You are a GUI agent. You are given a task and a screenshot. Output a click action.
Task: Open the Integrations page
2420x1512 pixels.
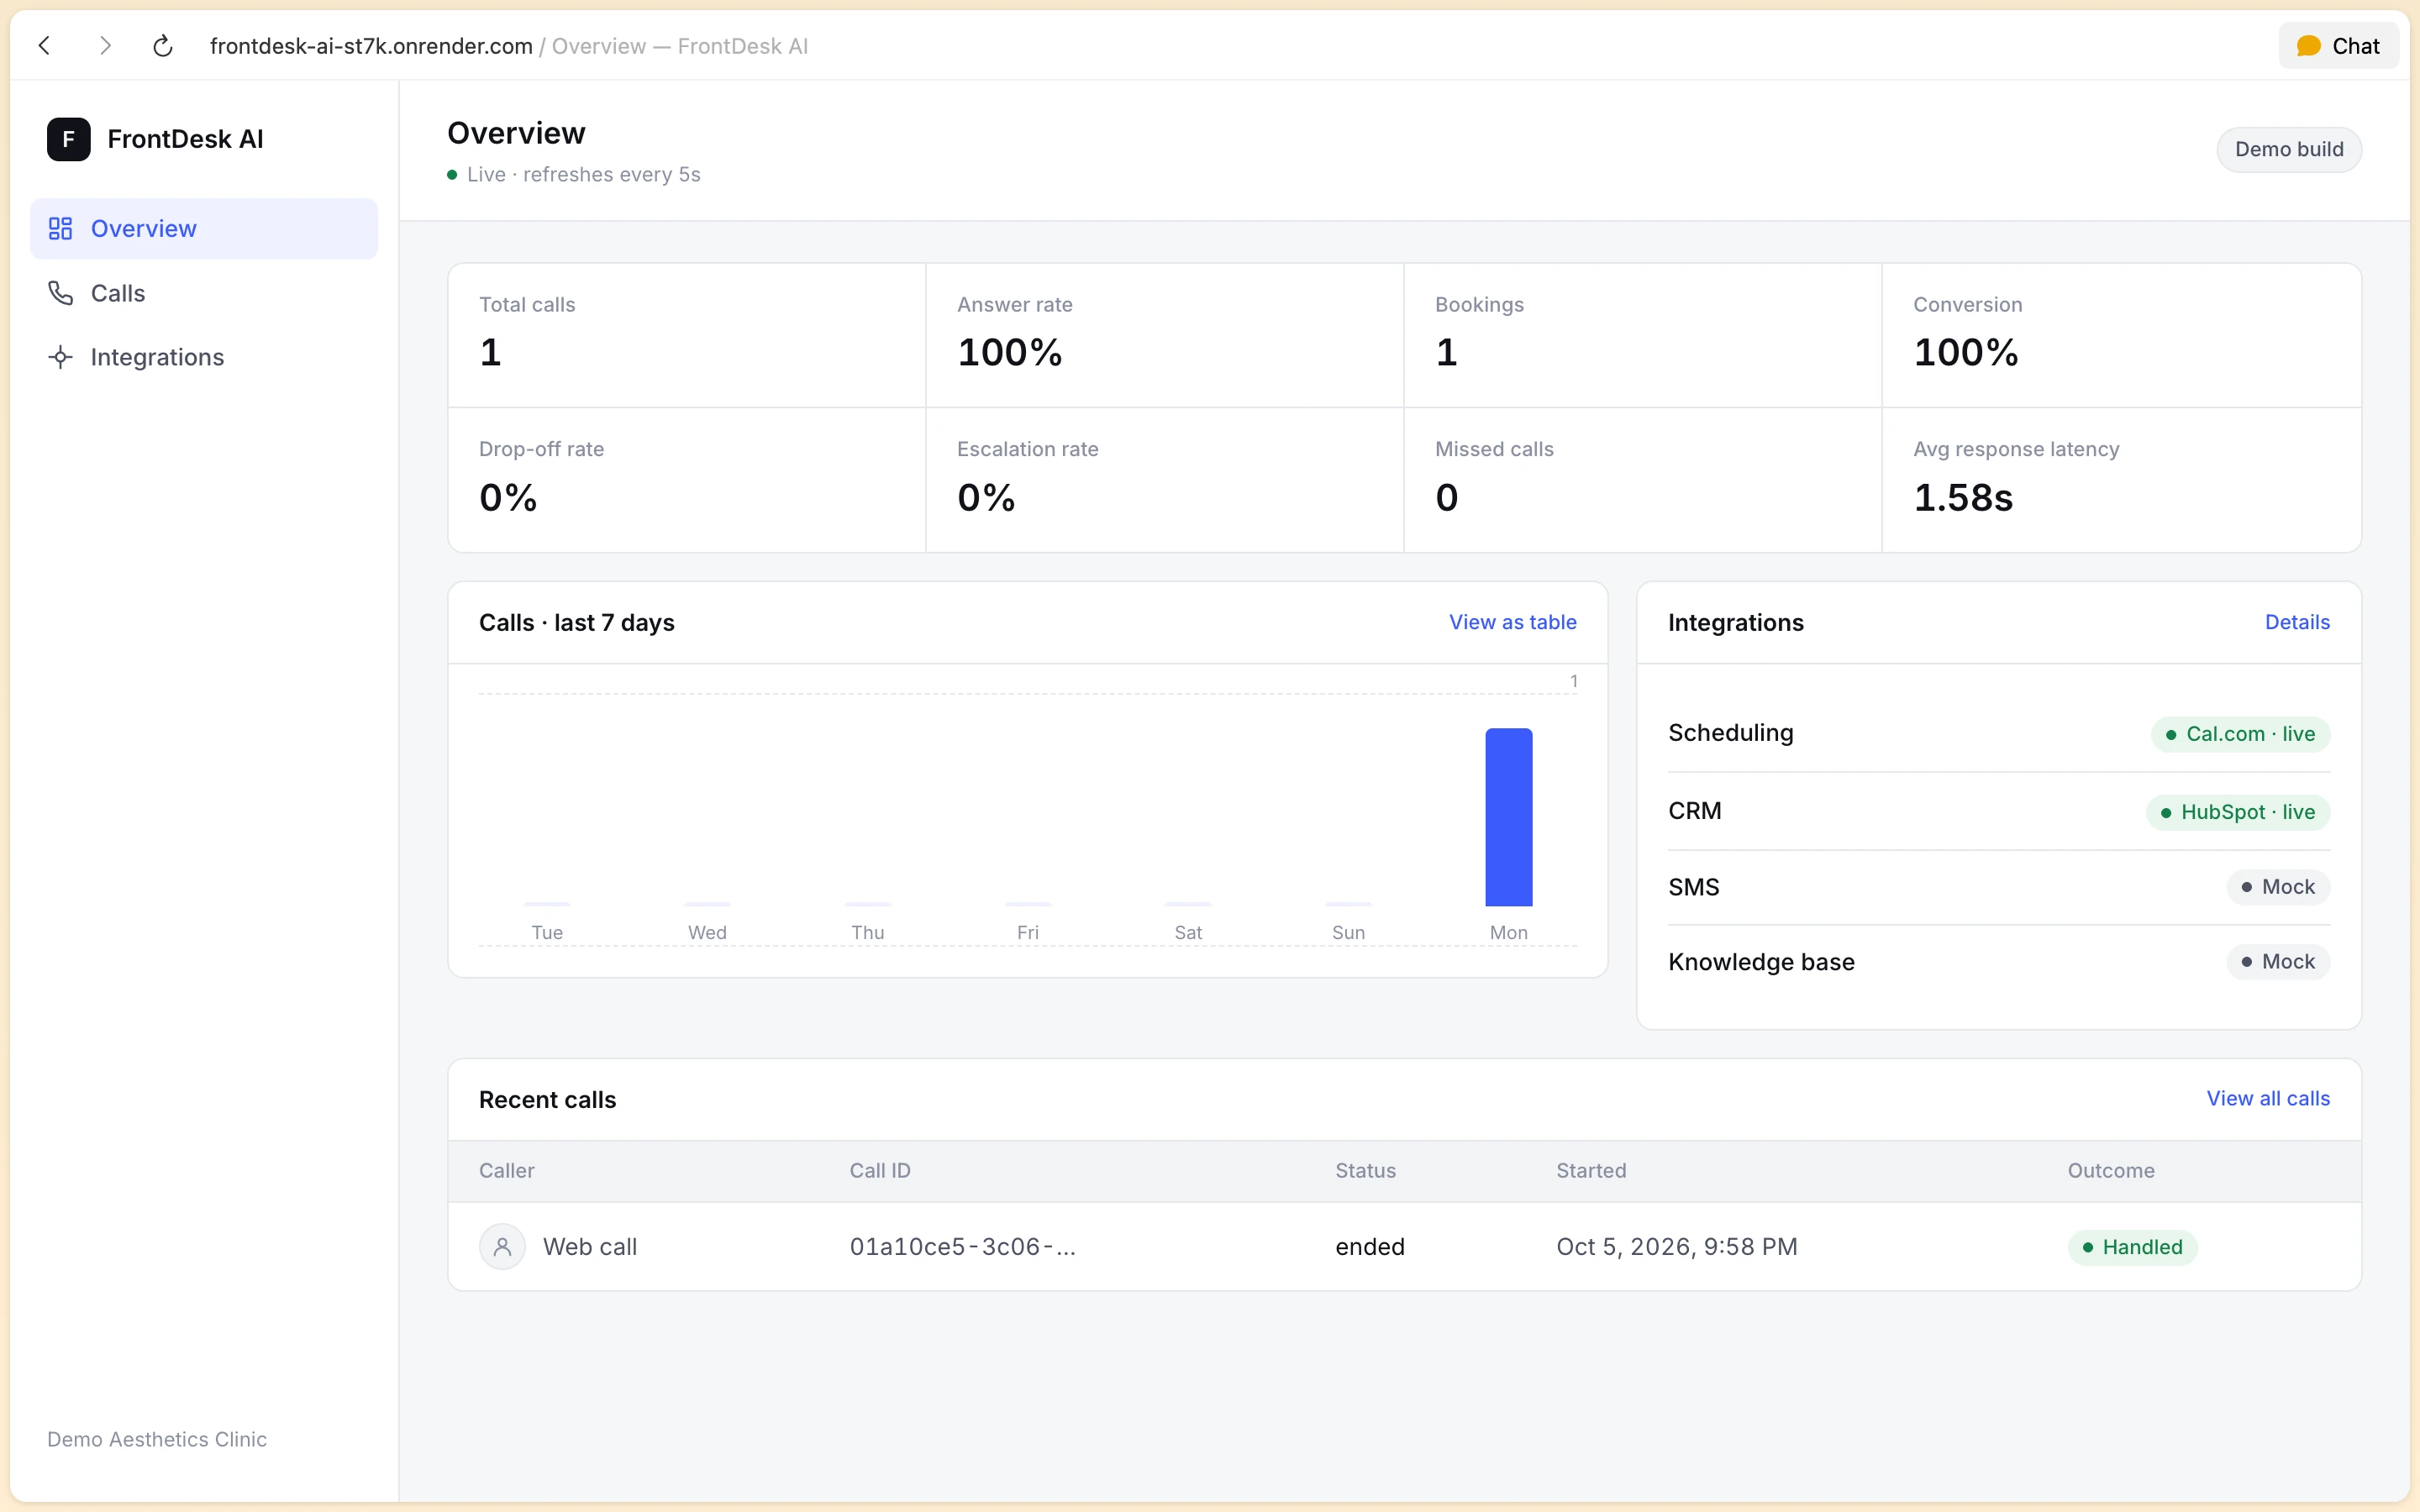204,357
